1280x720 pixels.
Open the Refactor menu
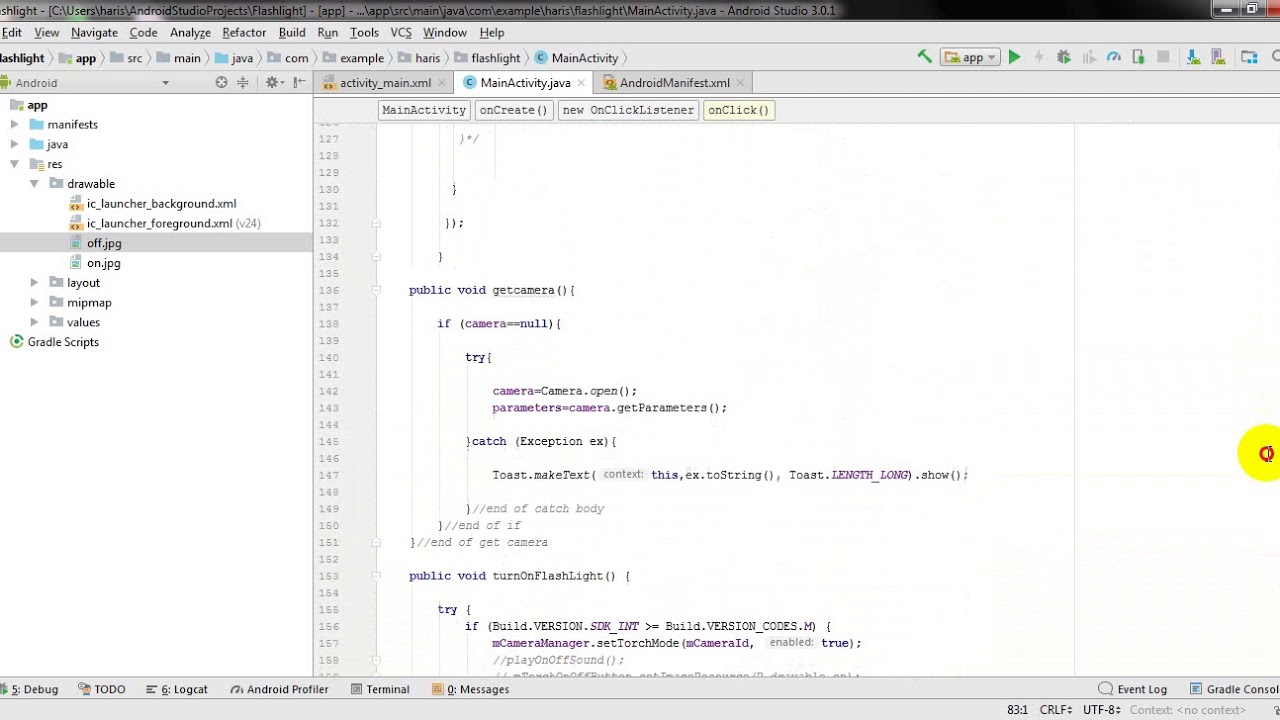click(x=244, y=32)
